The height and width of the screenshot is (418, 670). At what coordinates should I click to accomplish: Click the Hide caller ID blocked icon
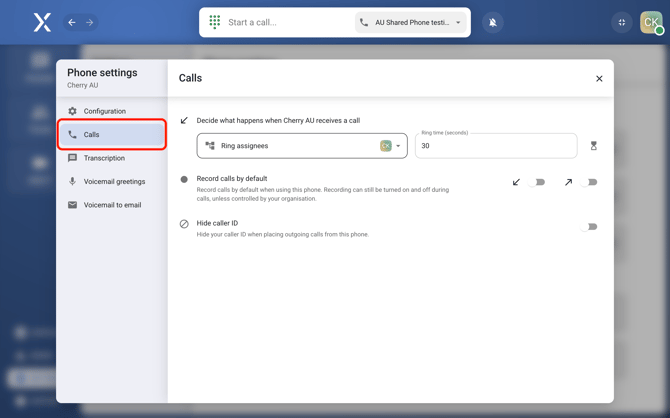[x=184, y=224]
